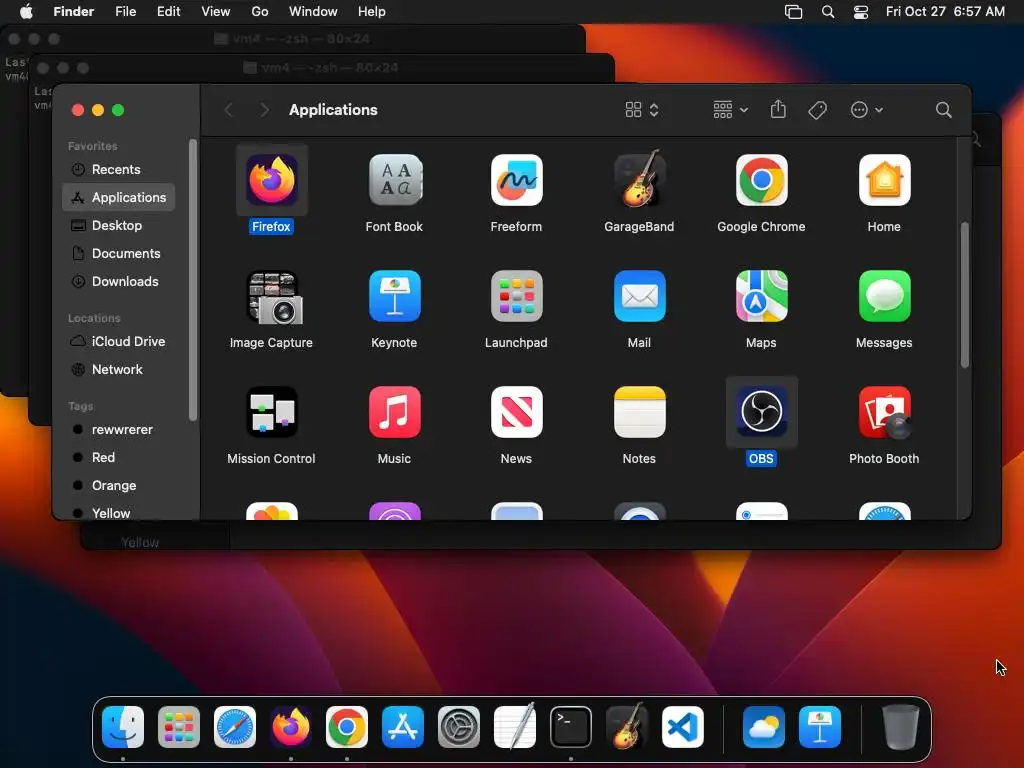Screen dimensions: 1024x768
Task: Open the View menu
Action: [216, 11]
